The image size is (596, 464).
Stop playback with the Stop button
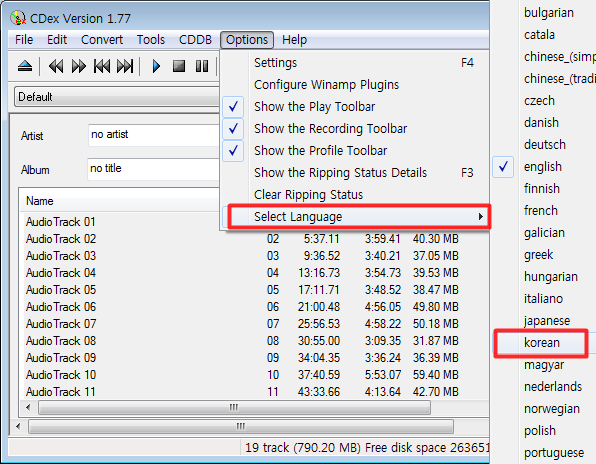(179, 67)
